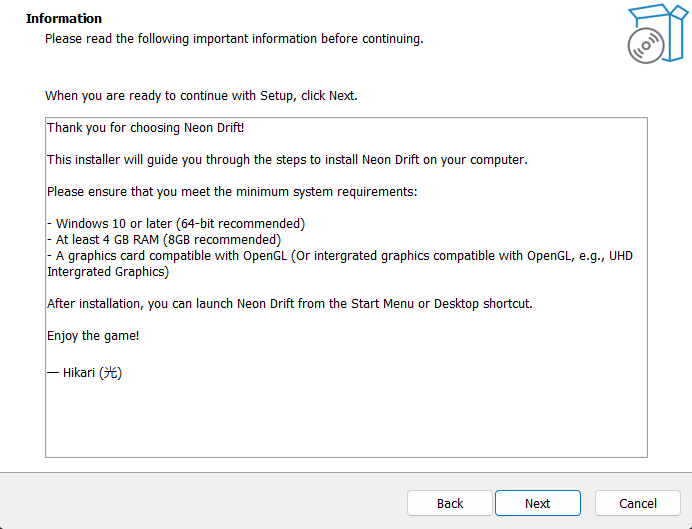Go back with the Back button
The width and height of the screenshot is (692, 529).
click(450, 503)
